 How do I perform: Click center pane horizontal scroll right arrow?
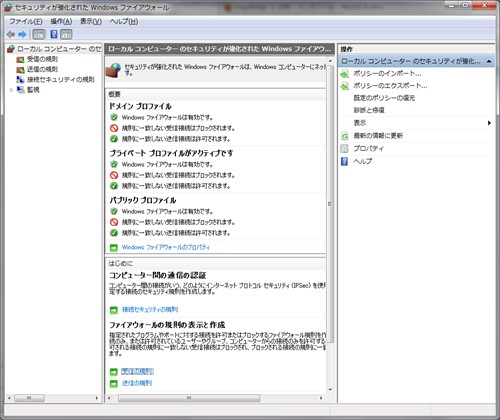tap(321, 398)
